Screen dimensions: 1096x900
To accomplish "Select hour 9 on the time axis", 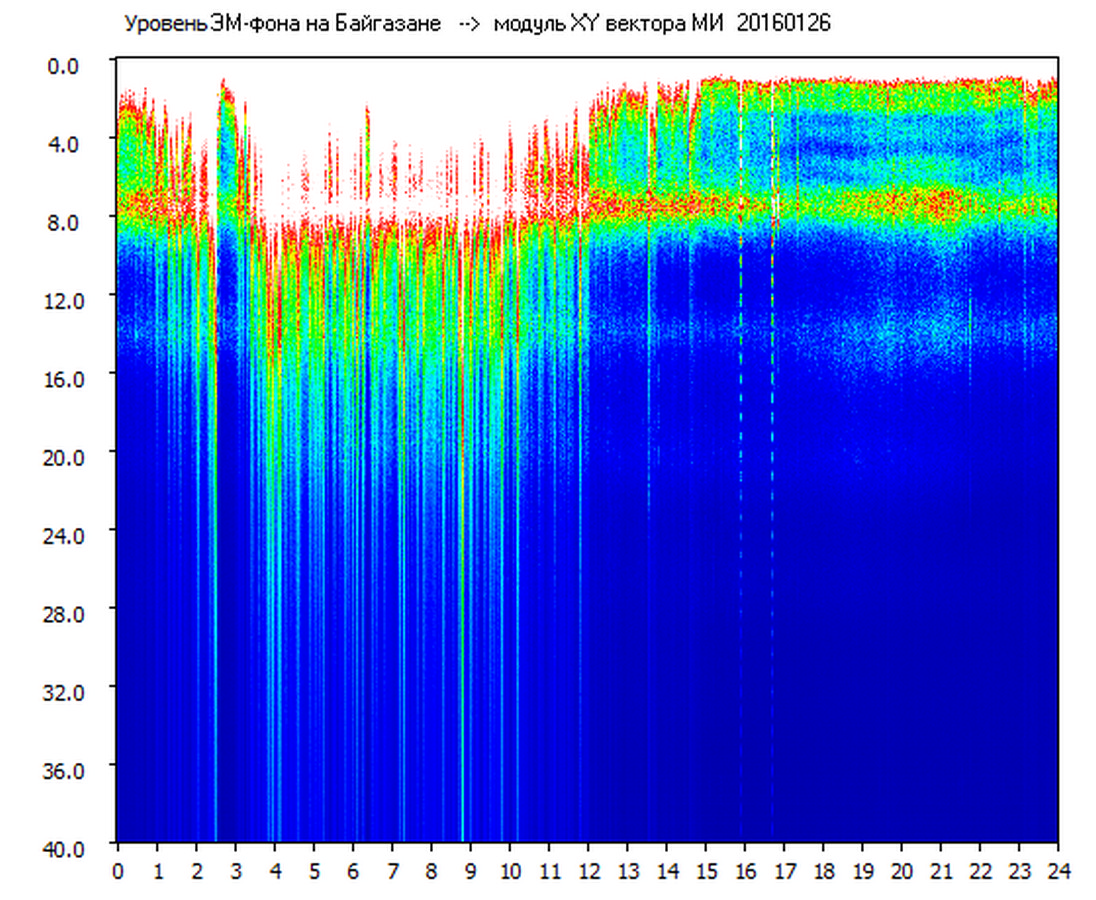I will pos(471,871).
